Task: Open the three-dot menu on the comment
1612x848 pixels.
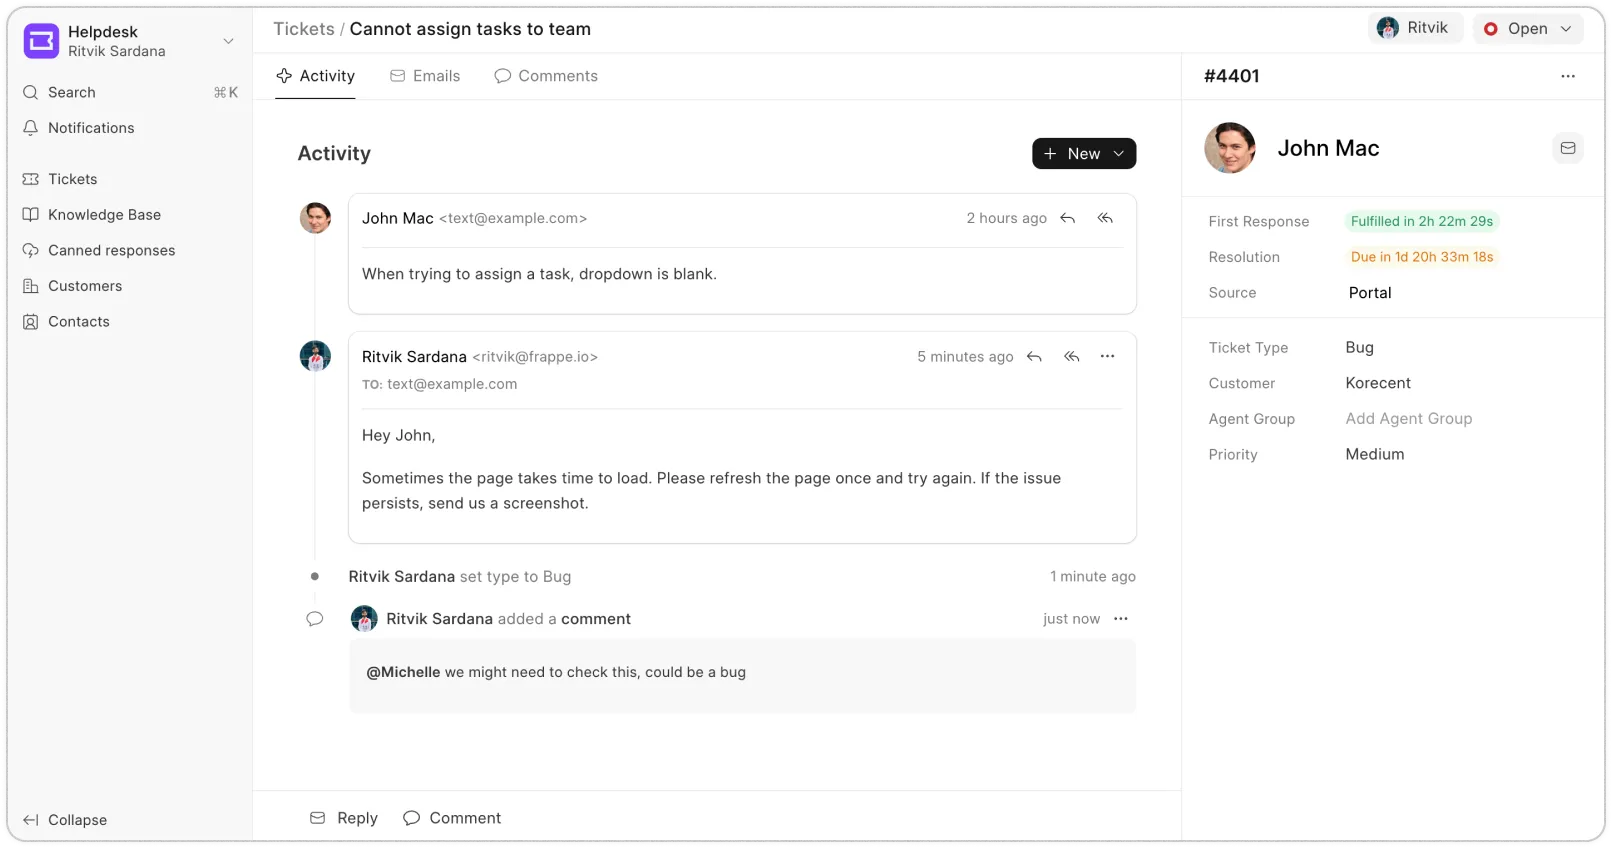Action: coord(1121,619)
